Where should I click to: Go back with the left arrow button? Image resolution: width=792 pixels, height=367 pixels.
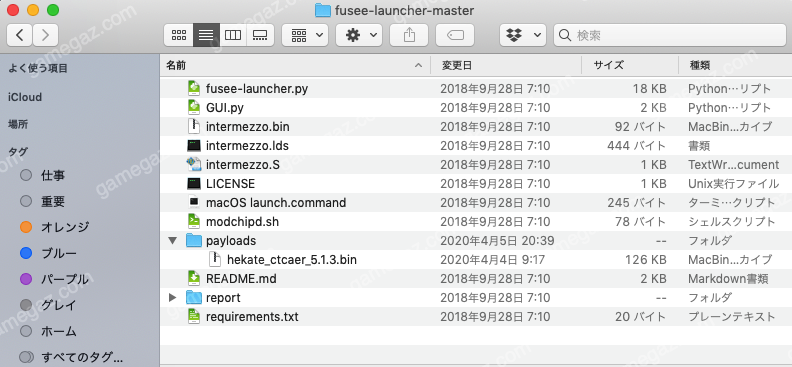pos(20,35)
